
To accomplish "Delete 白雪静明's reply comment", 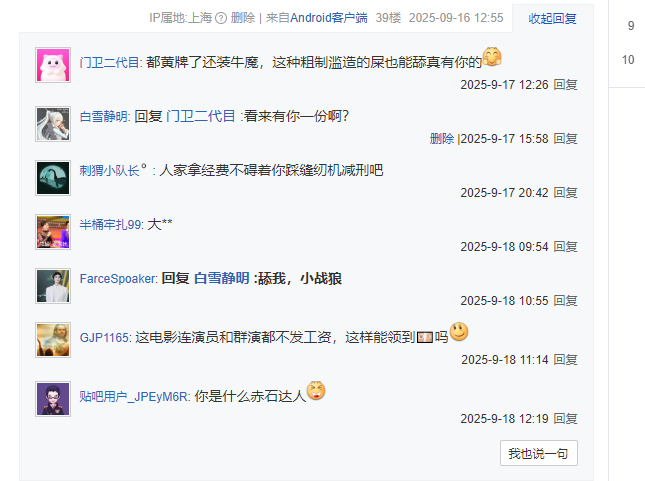I will [442, 139].
